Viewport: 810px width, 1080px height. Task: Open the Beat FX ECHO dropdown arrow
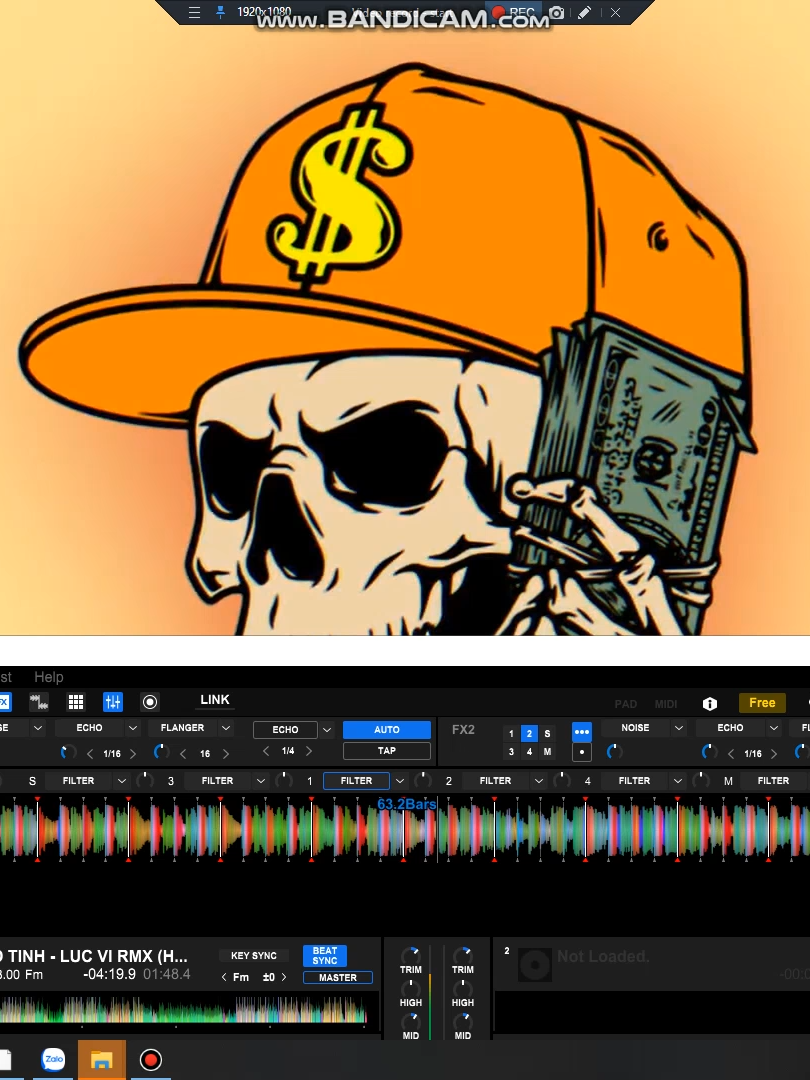coord(327,729)
